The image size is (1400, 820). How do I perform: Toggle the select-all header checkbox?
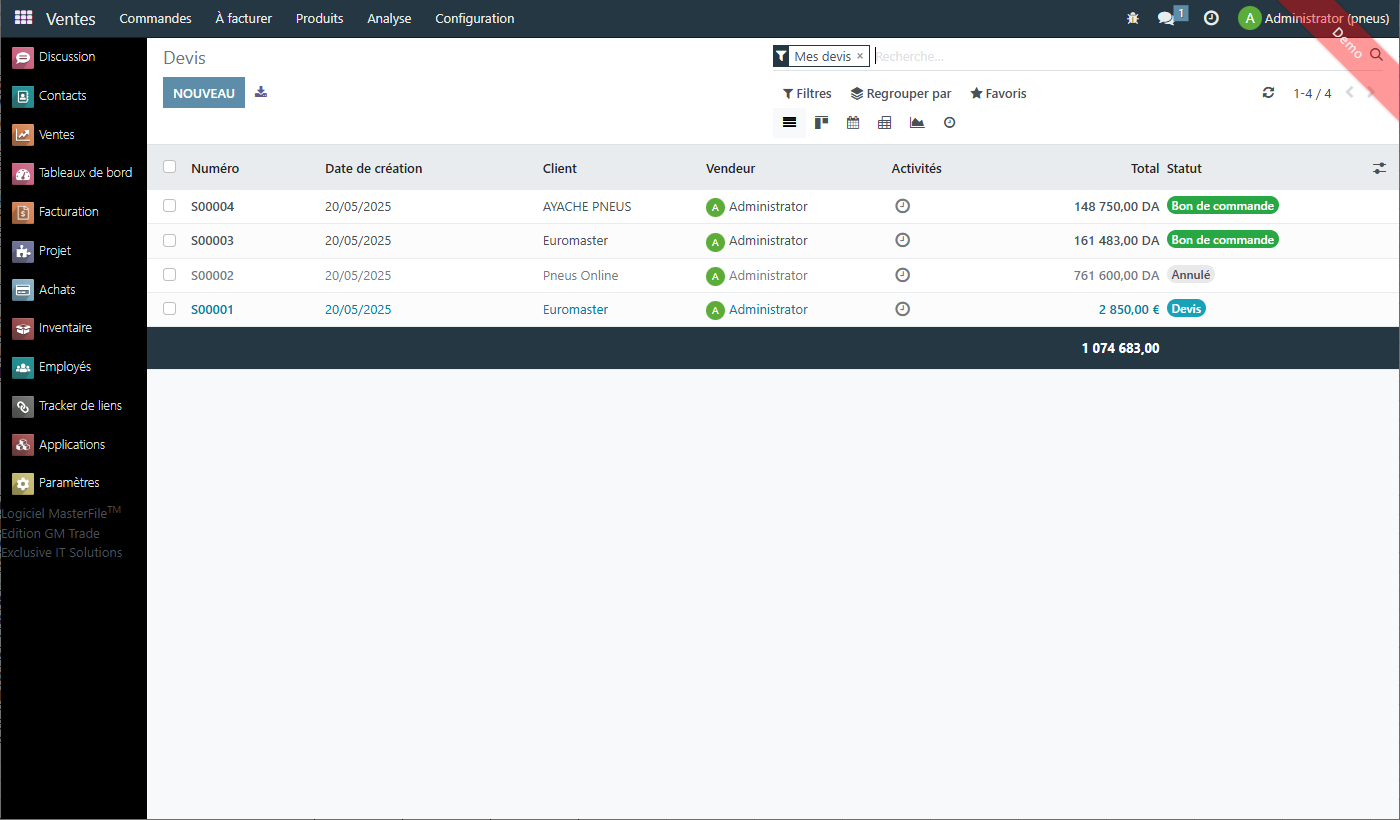click(x=169, y=167)
